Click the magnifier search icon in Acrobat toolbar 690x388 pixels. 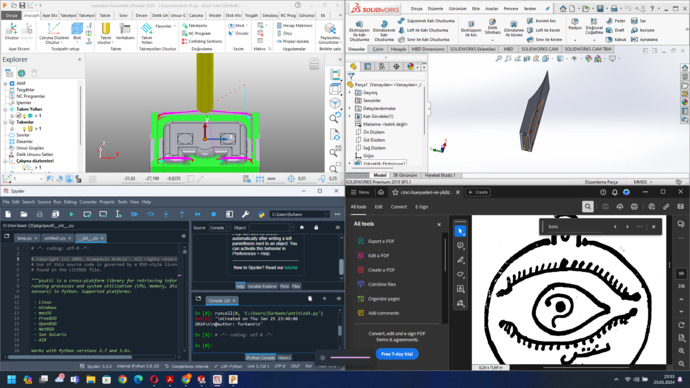point(587,206)
